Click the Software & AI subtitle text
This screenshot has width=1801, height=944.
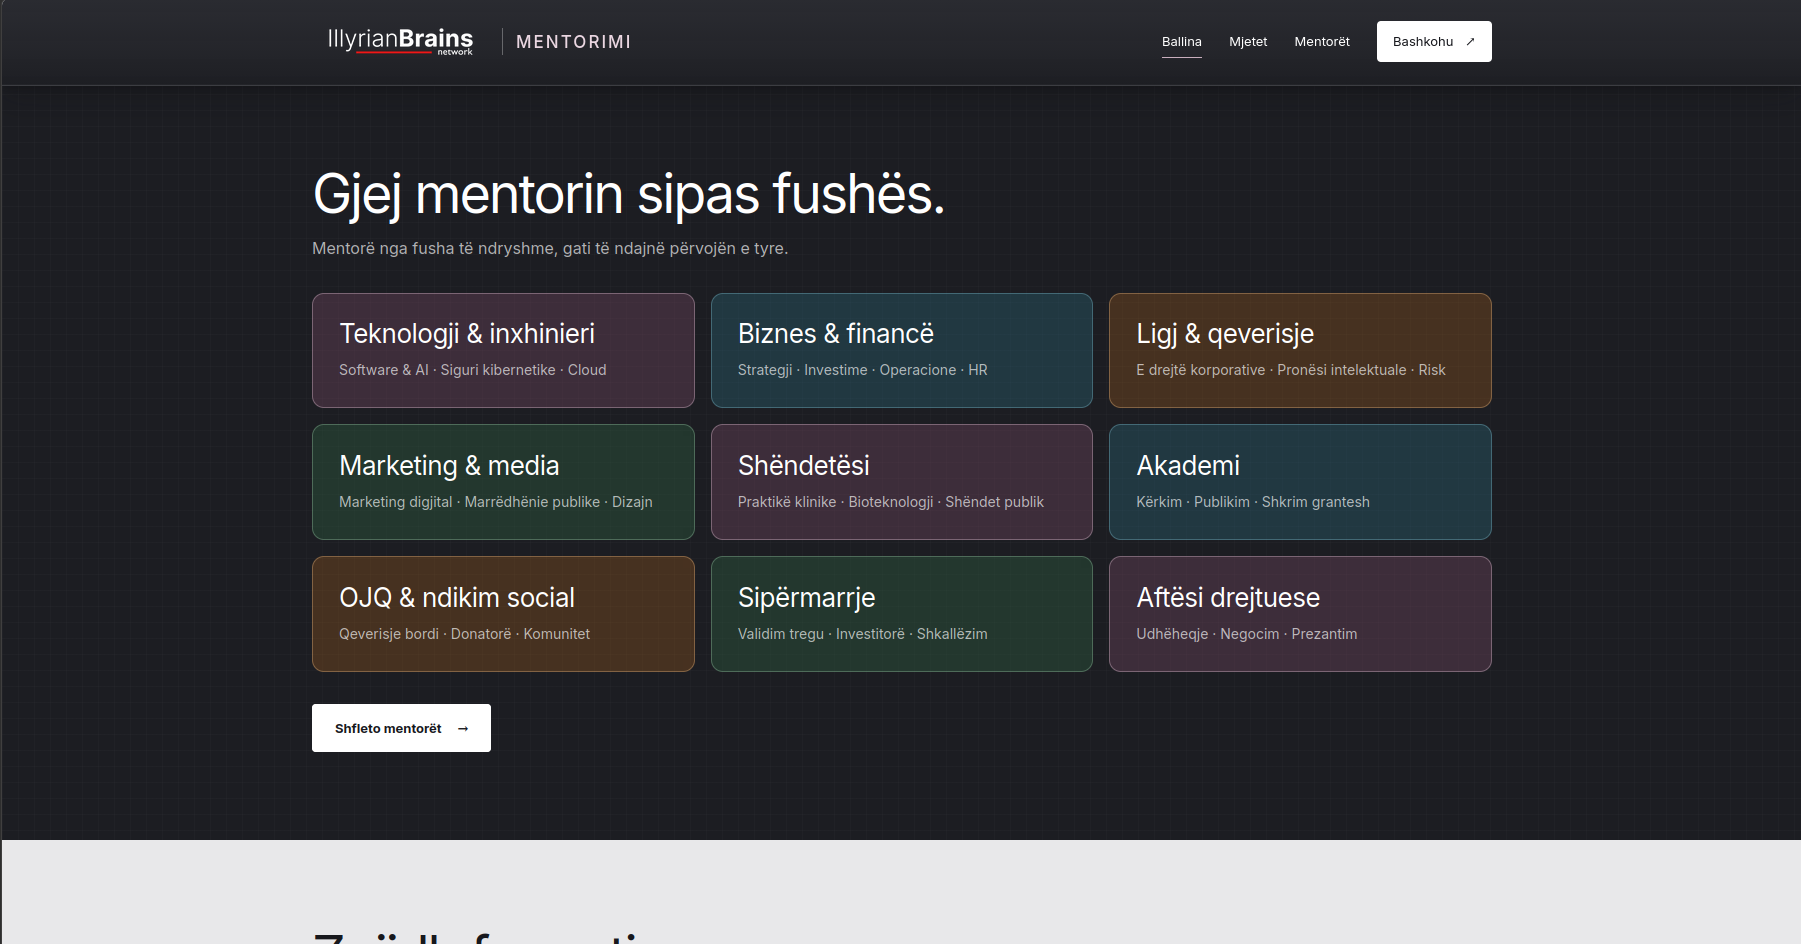click(x=384, y=370)
